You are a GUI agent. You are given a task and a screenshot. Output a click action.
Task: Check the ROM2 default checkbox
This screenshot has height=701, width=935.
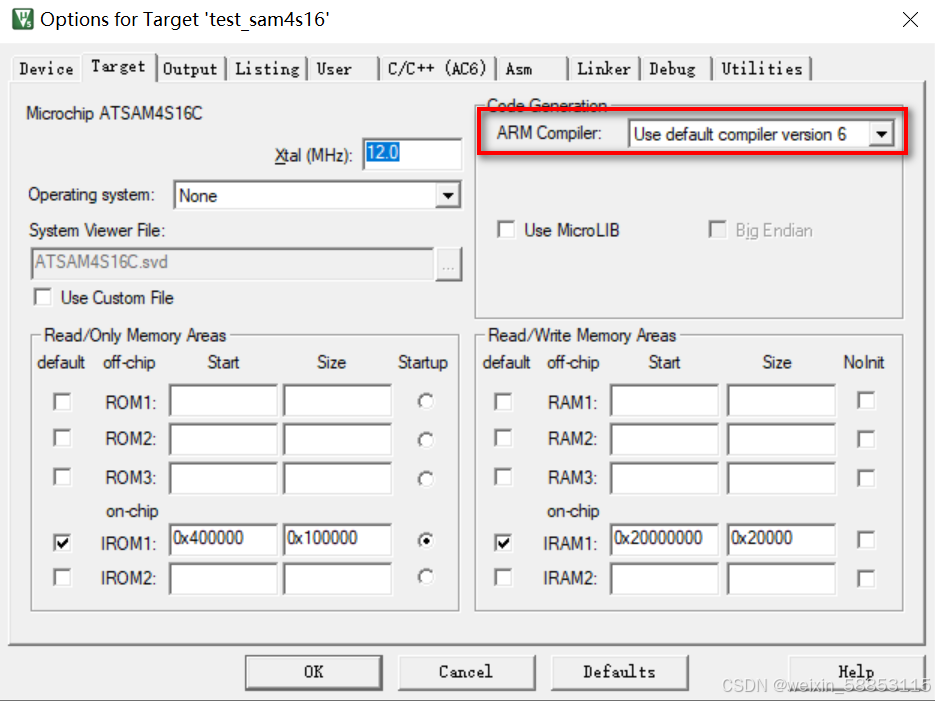(62, 439)
